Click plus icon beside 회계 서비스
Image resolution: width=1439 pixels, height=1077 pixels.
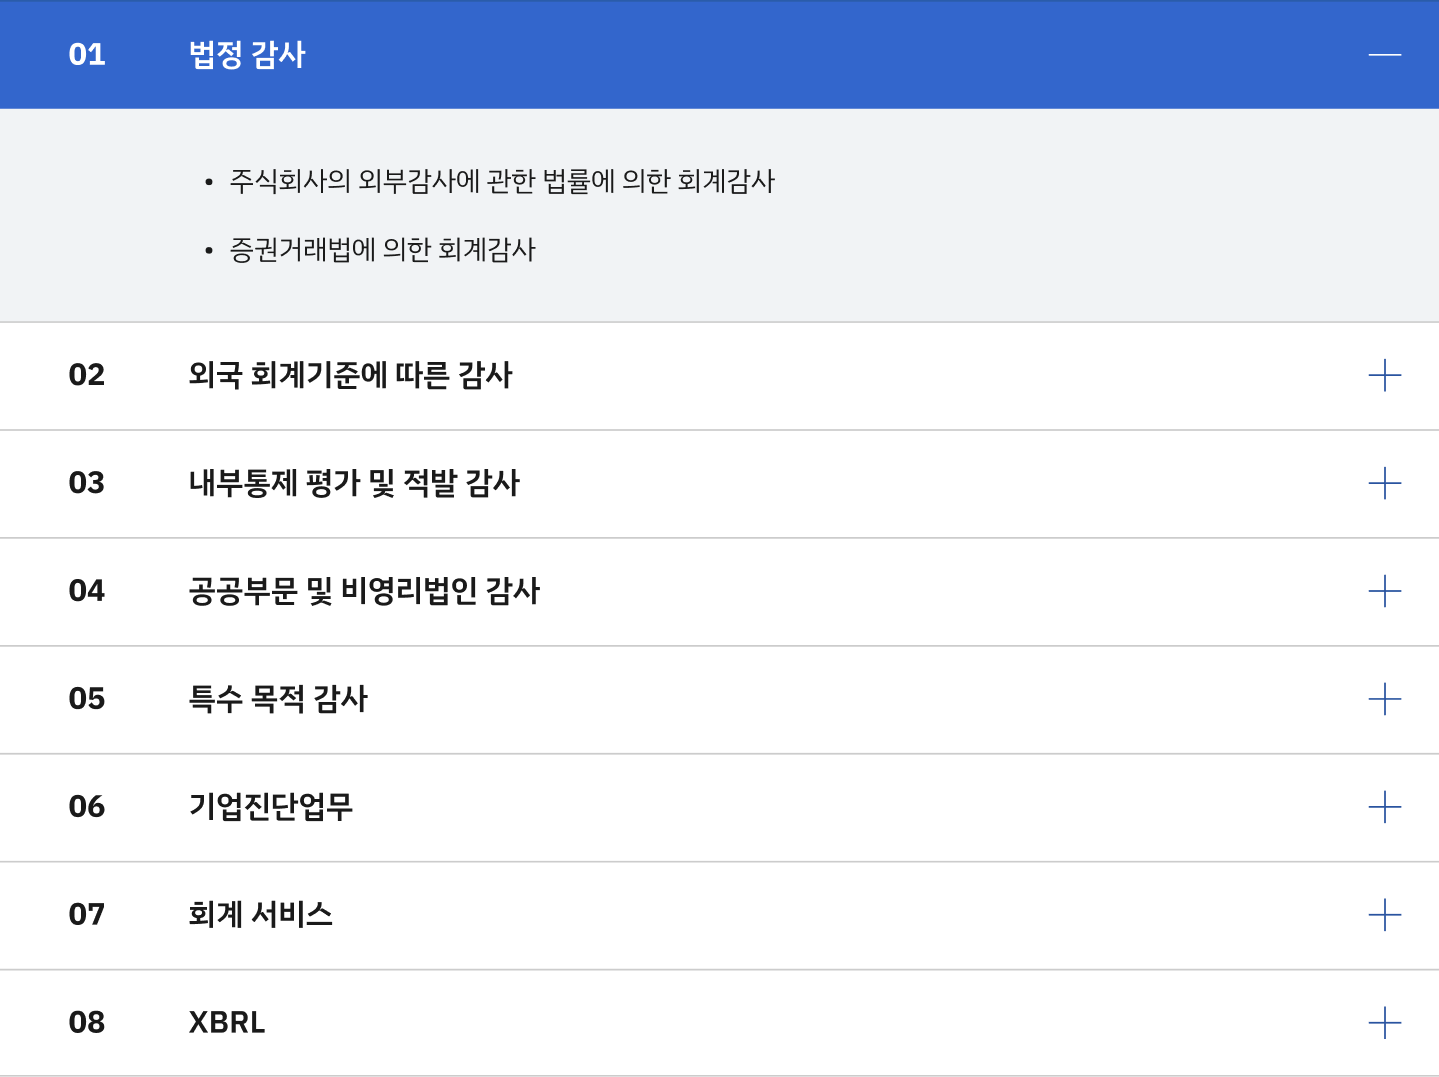pyautogui.click(x=1384, y=915)
